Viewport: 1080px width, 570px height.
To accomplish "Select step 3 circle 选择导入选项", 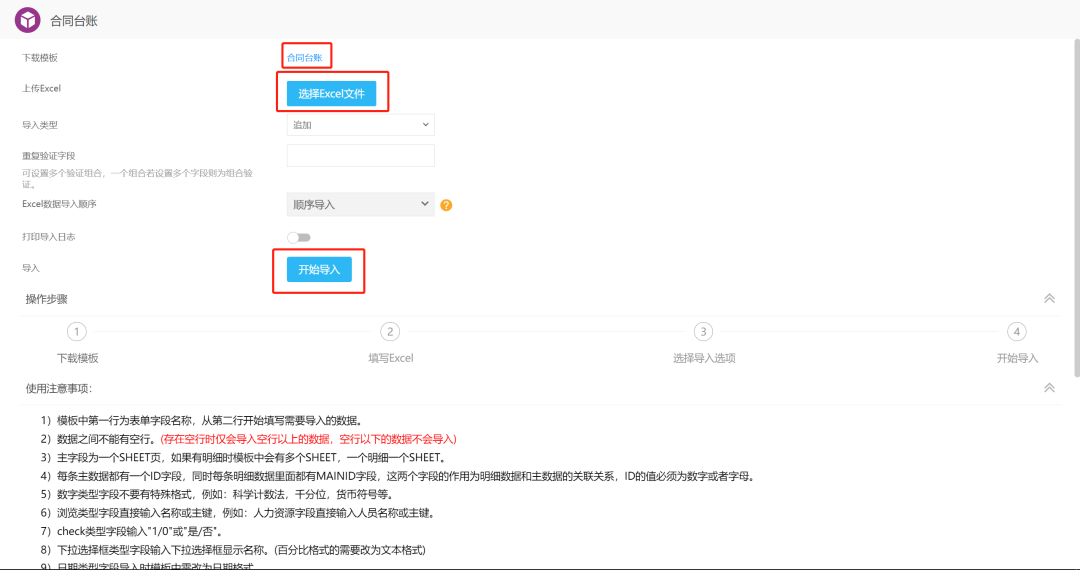I will [703, 332].
